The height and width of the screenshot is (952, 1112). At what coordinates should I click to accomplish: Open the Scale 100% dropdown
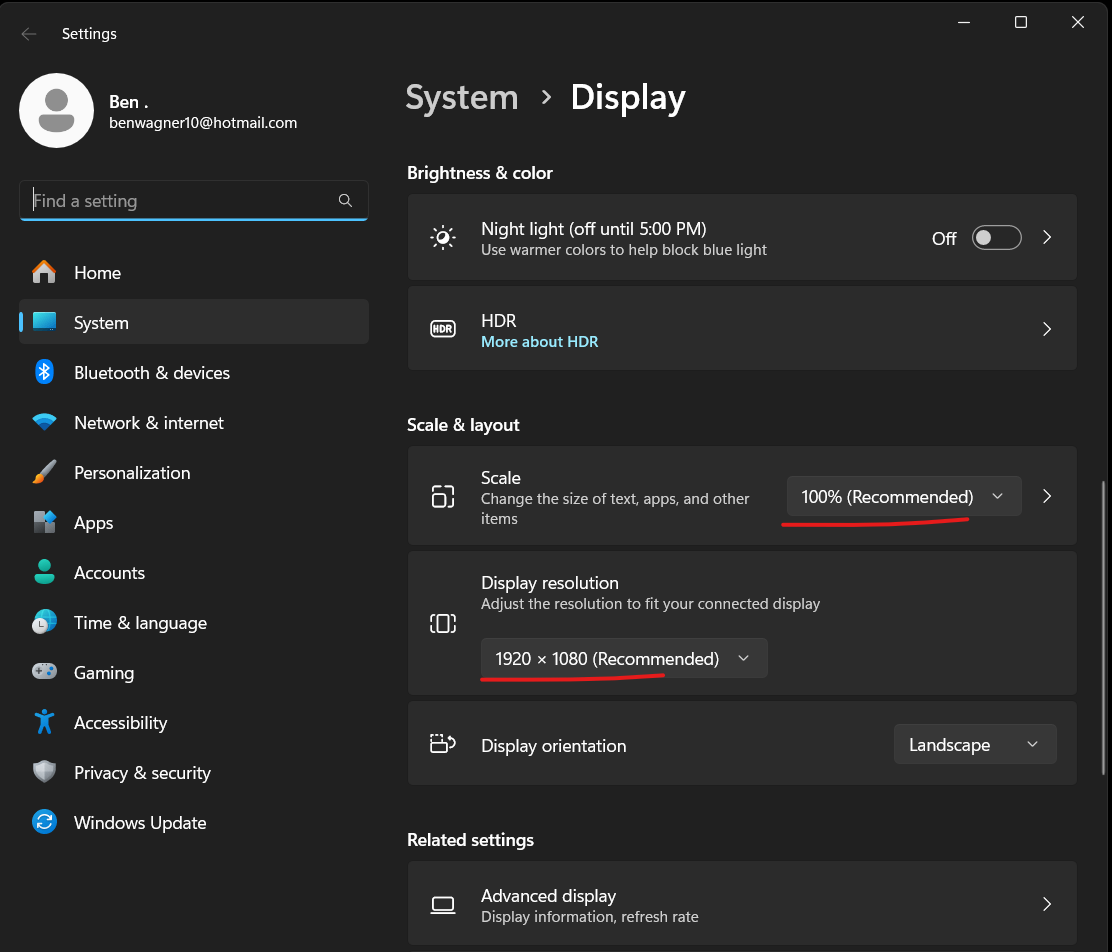[x=904, y=496]
